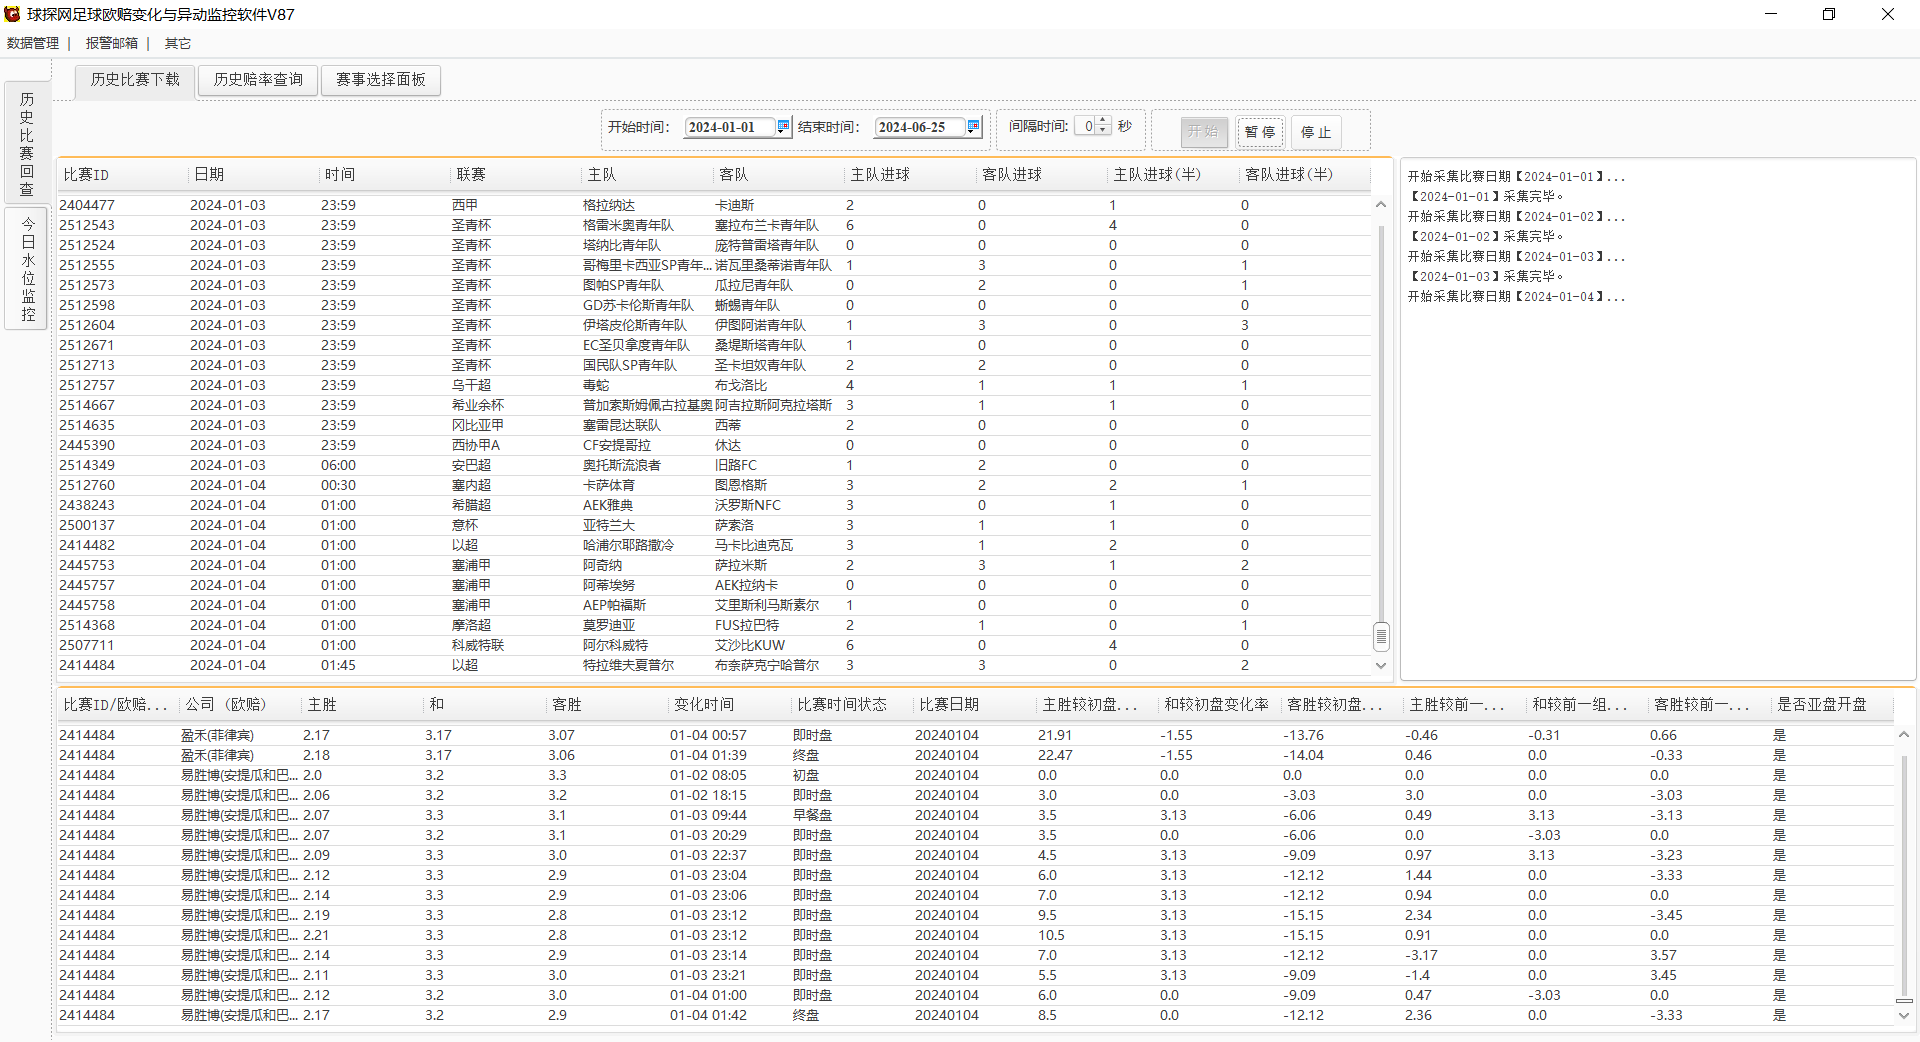This screenshot has width=1920, height=1042.
Task: Sort by the 是否亚盘开盘 column header
Action: coord(1833,704)
